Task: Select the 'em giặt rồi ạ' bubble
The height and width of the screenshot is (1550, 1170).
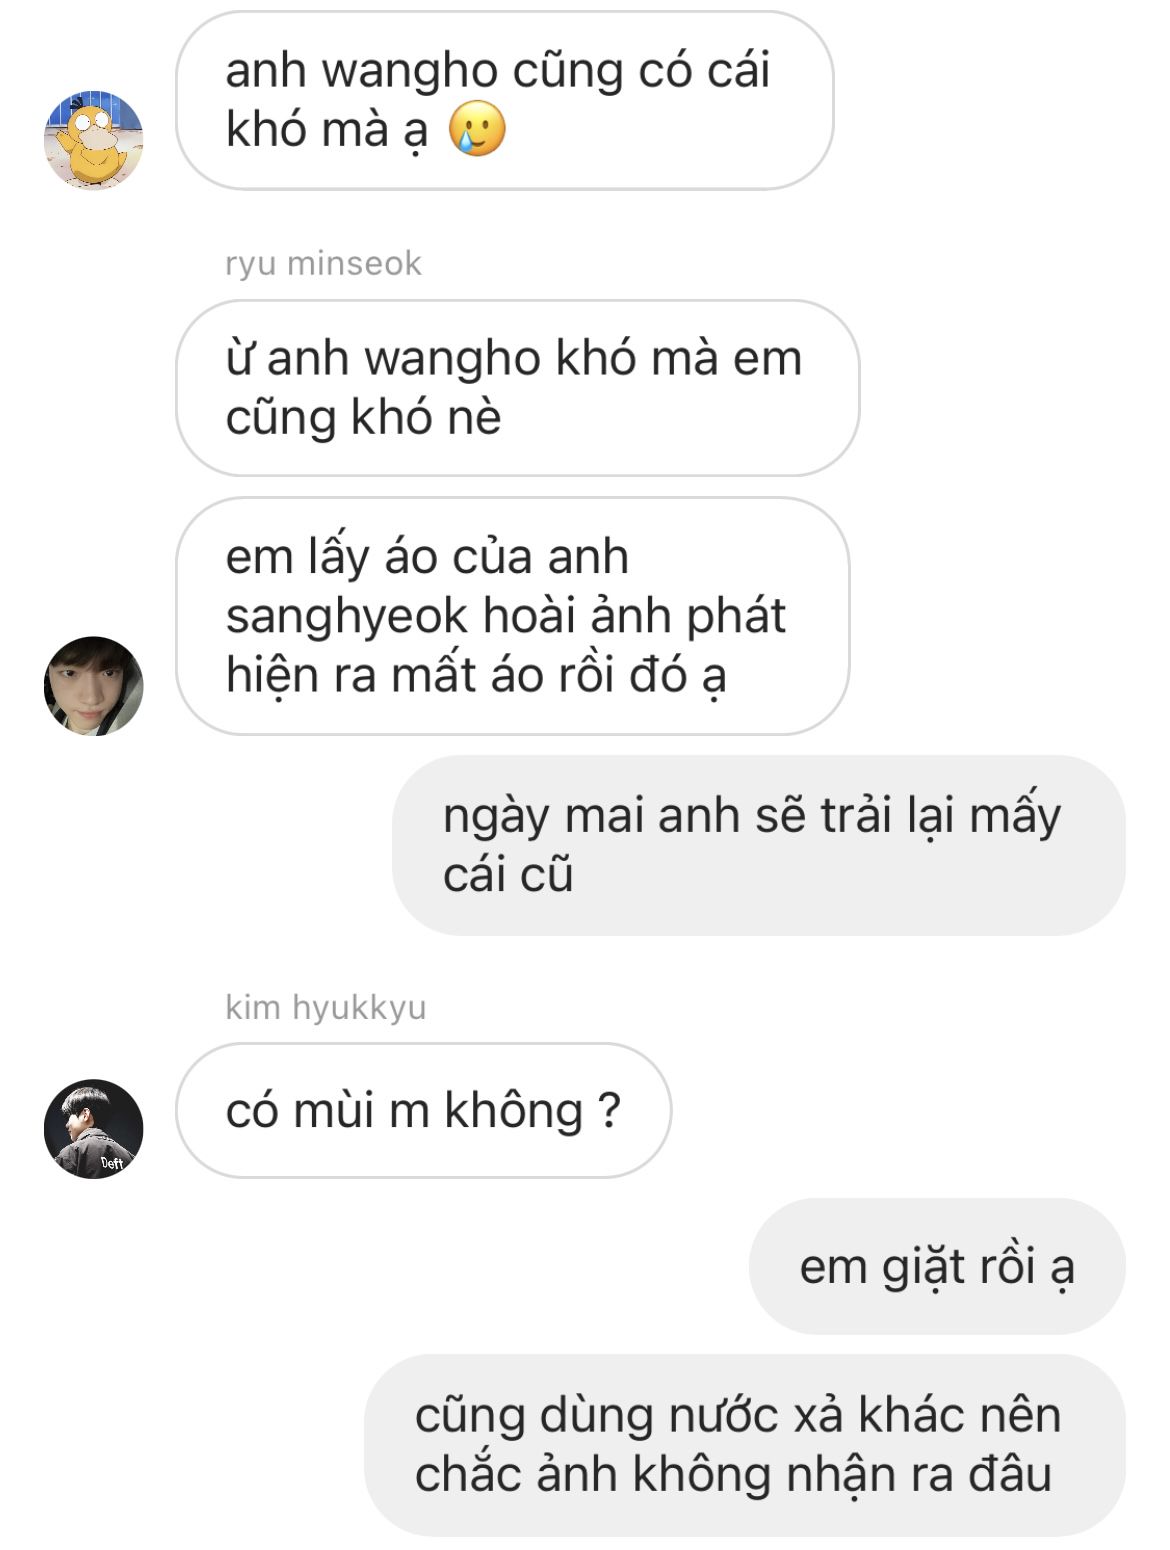Action: [x=937, y=1266]
